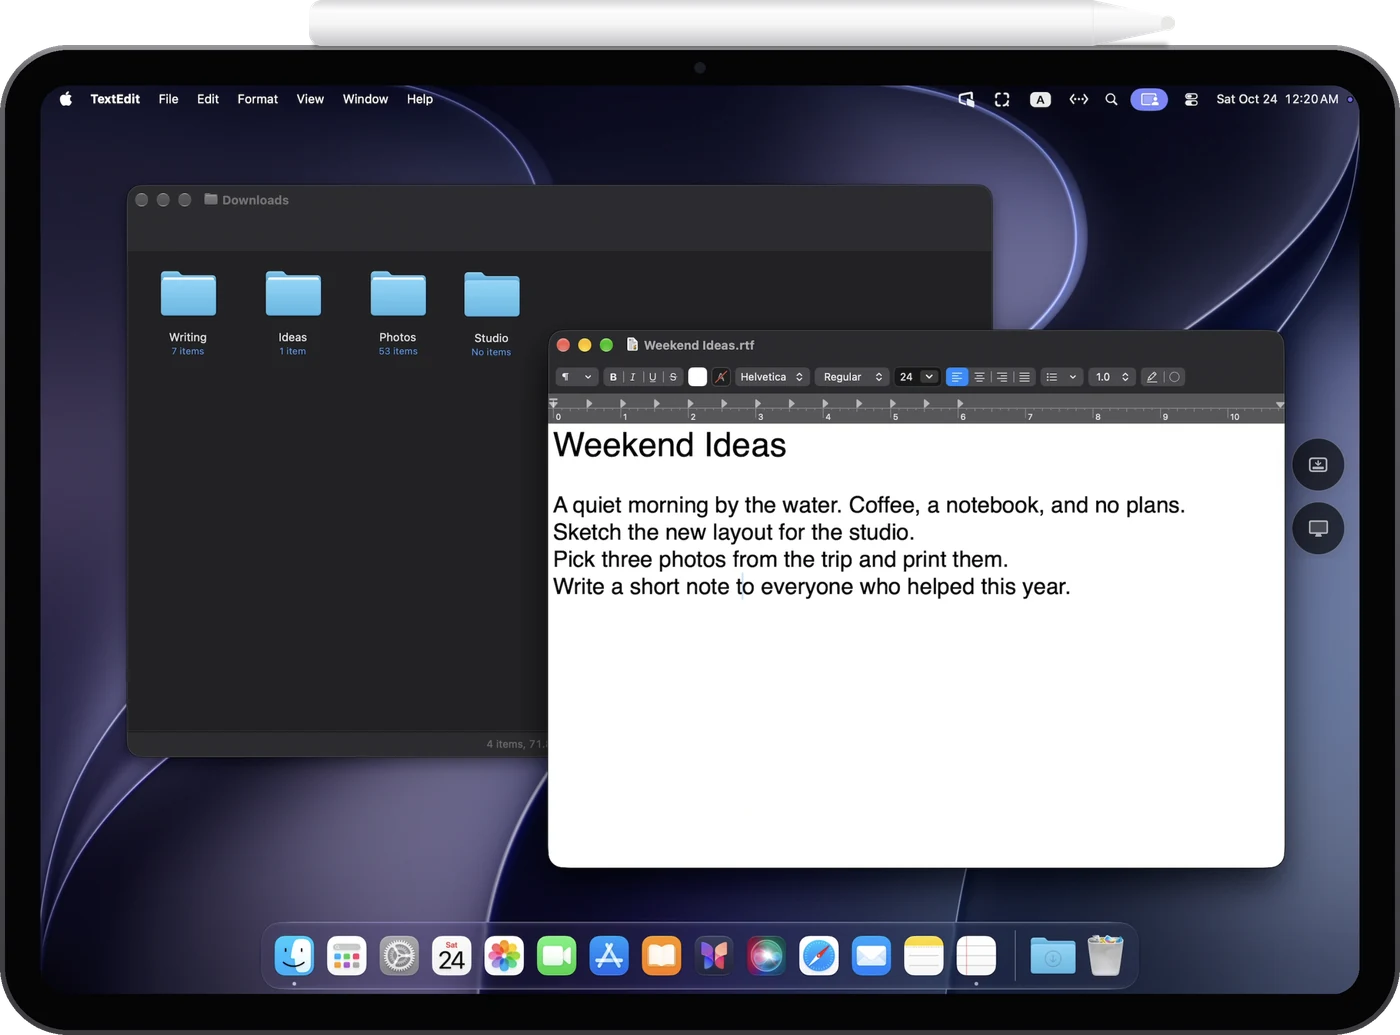Screen dimensions: 1400x1035
Task: Click the Weekend Ideas.rtf window title
Action: coord(699,345)
